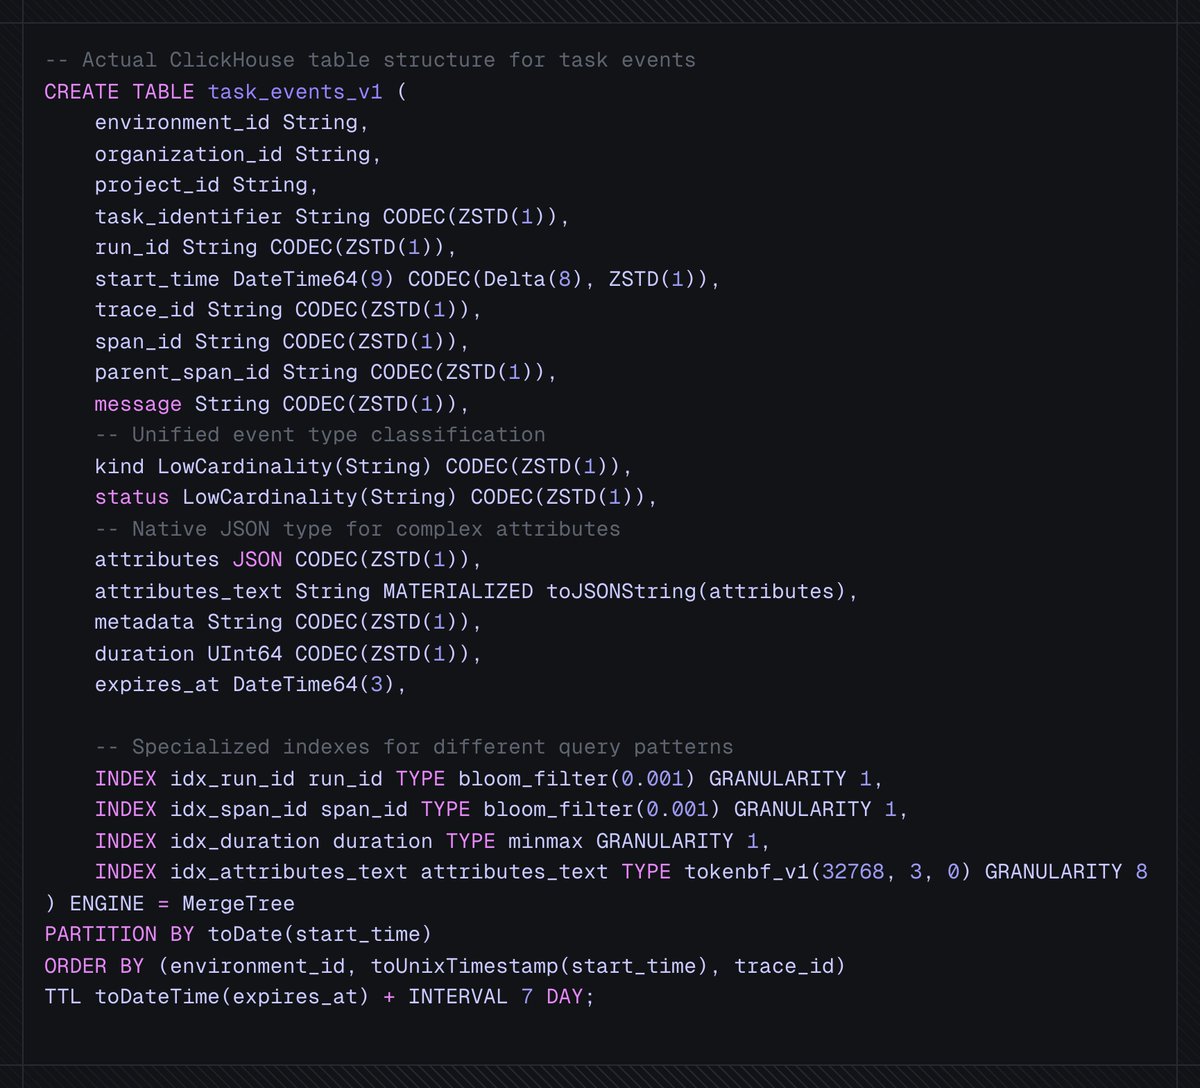Click the 'run_id String CODEC(ZSTD(1)),' line
Screen dimensions: 1200x1088
pos(276,247)
